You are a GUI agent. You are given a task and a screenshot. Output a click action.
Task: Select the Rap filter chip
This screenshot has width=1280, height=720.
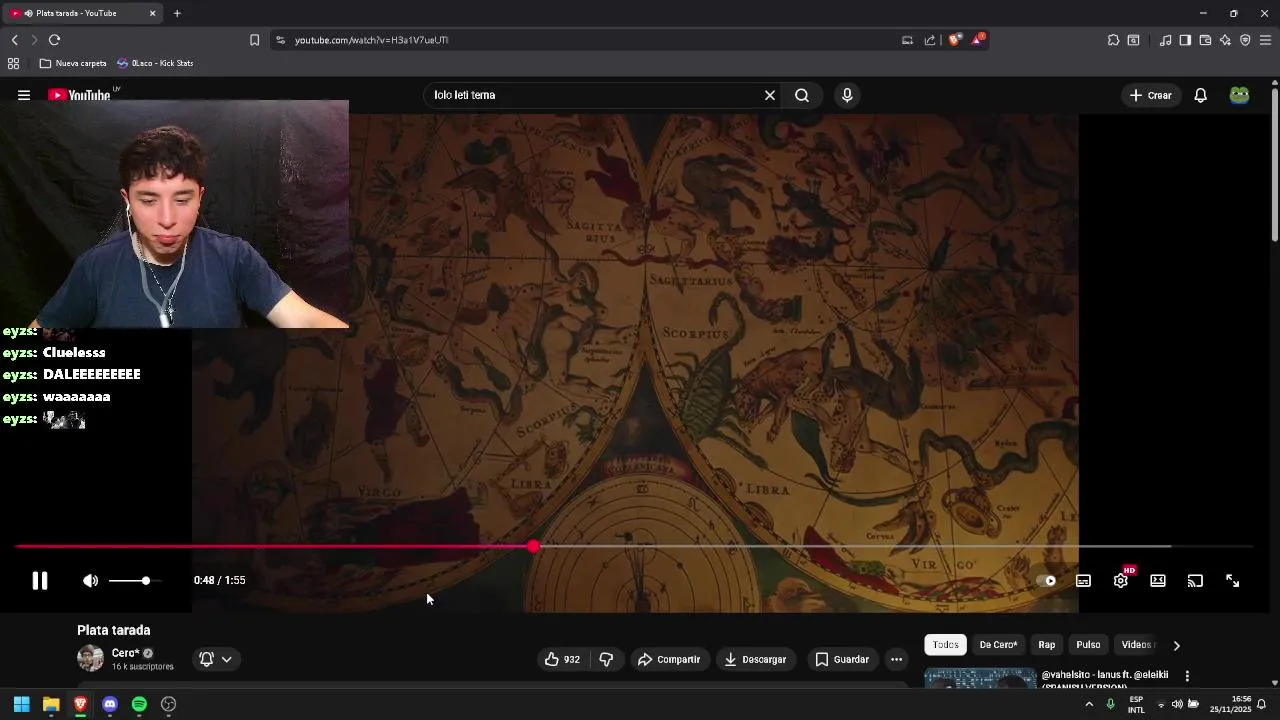click(x=1047, y=645)
